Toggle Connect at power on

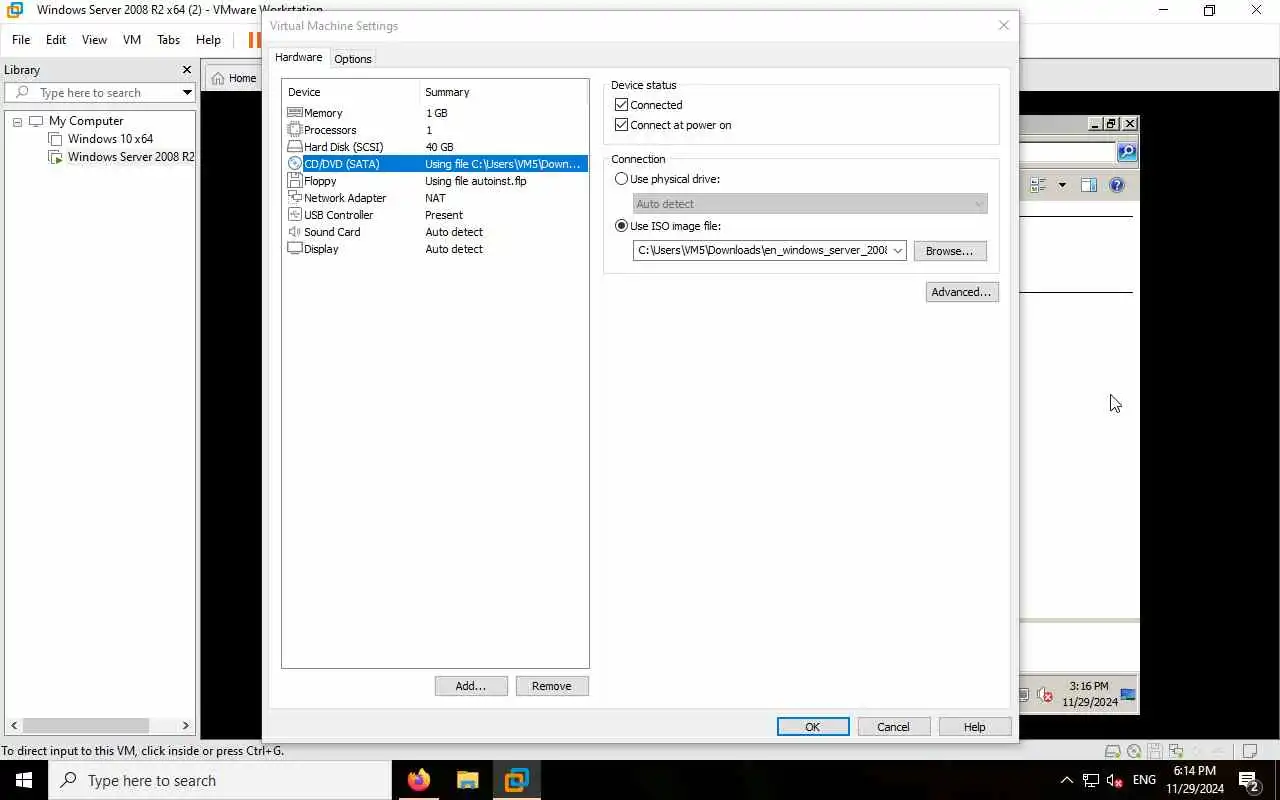pos(622,125)
